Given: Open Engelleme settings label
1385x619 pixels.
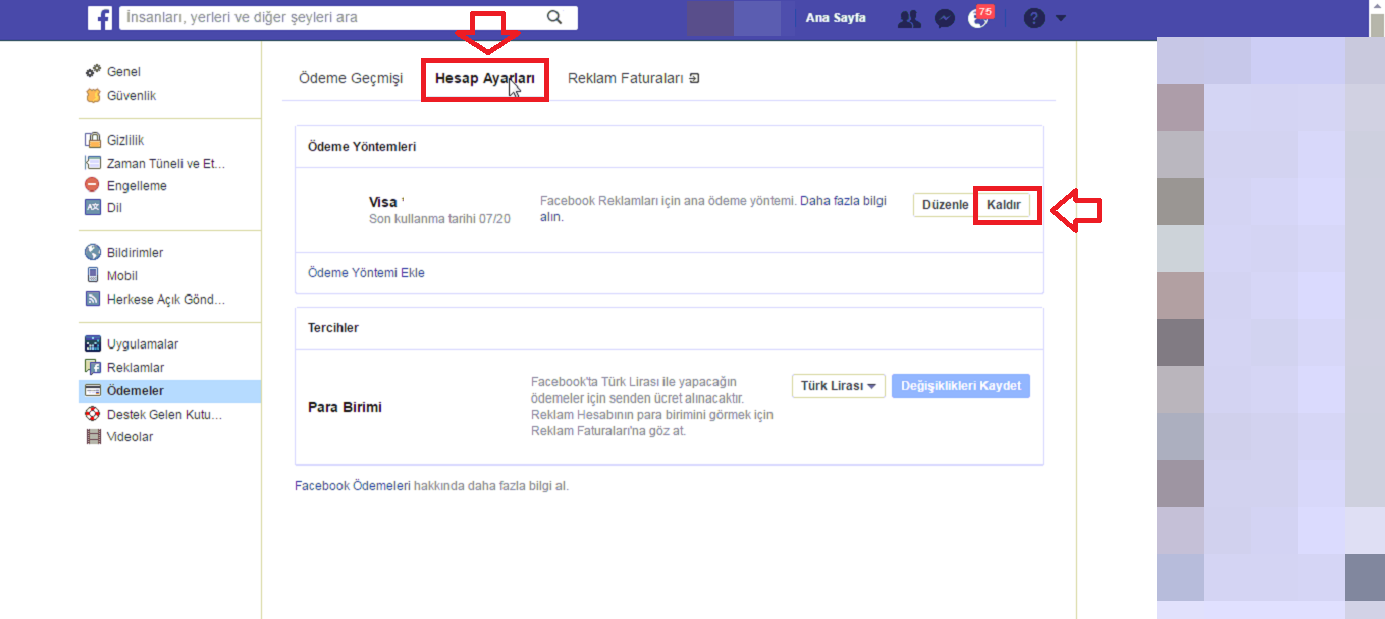Looking at the screenshot, I should click(x=137, y=185).
